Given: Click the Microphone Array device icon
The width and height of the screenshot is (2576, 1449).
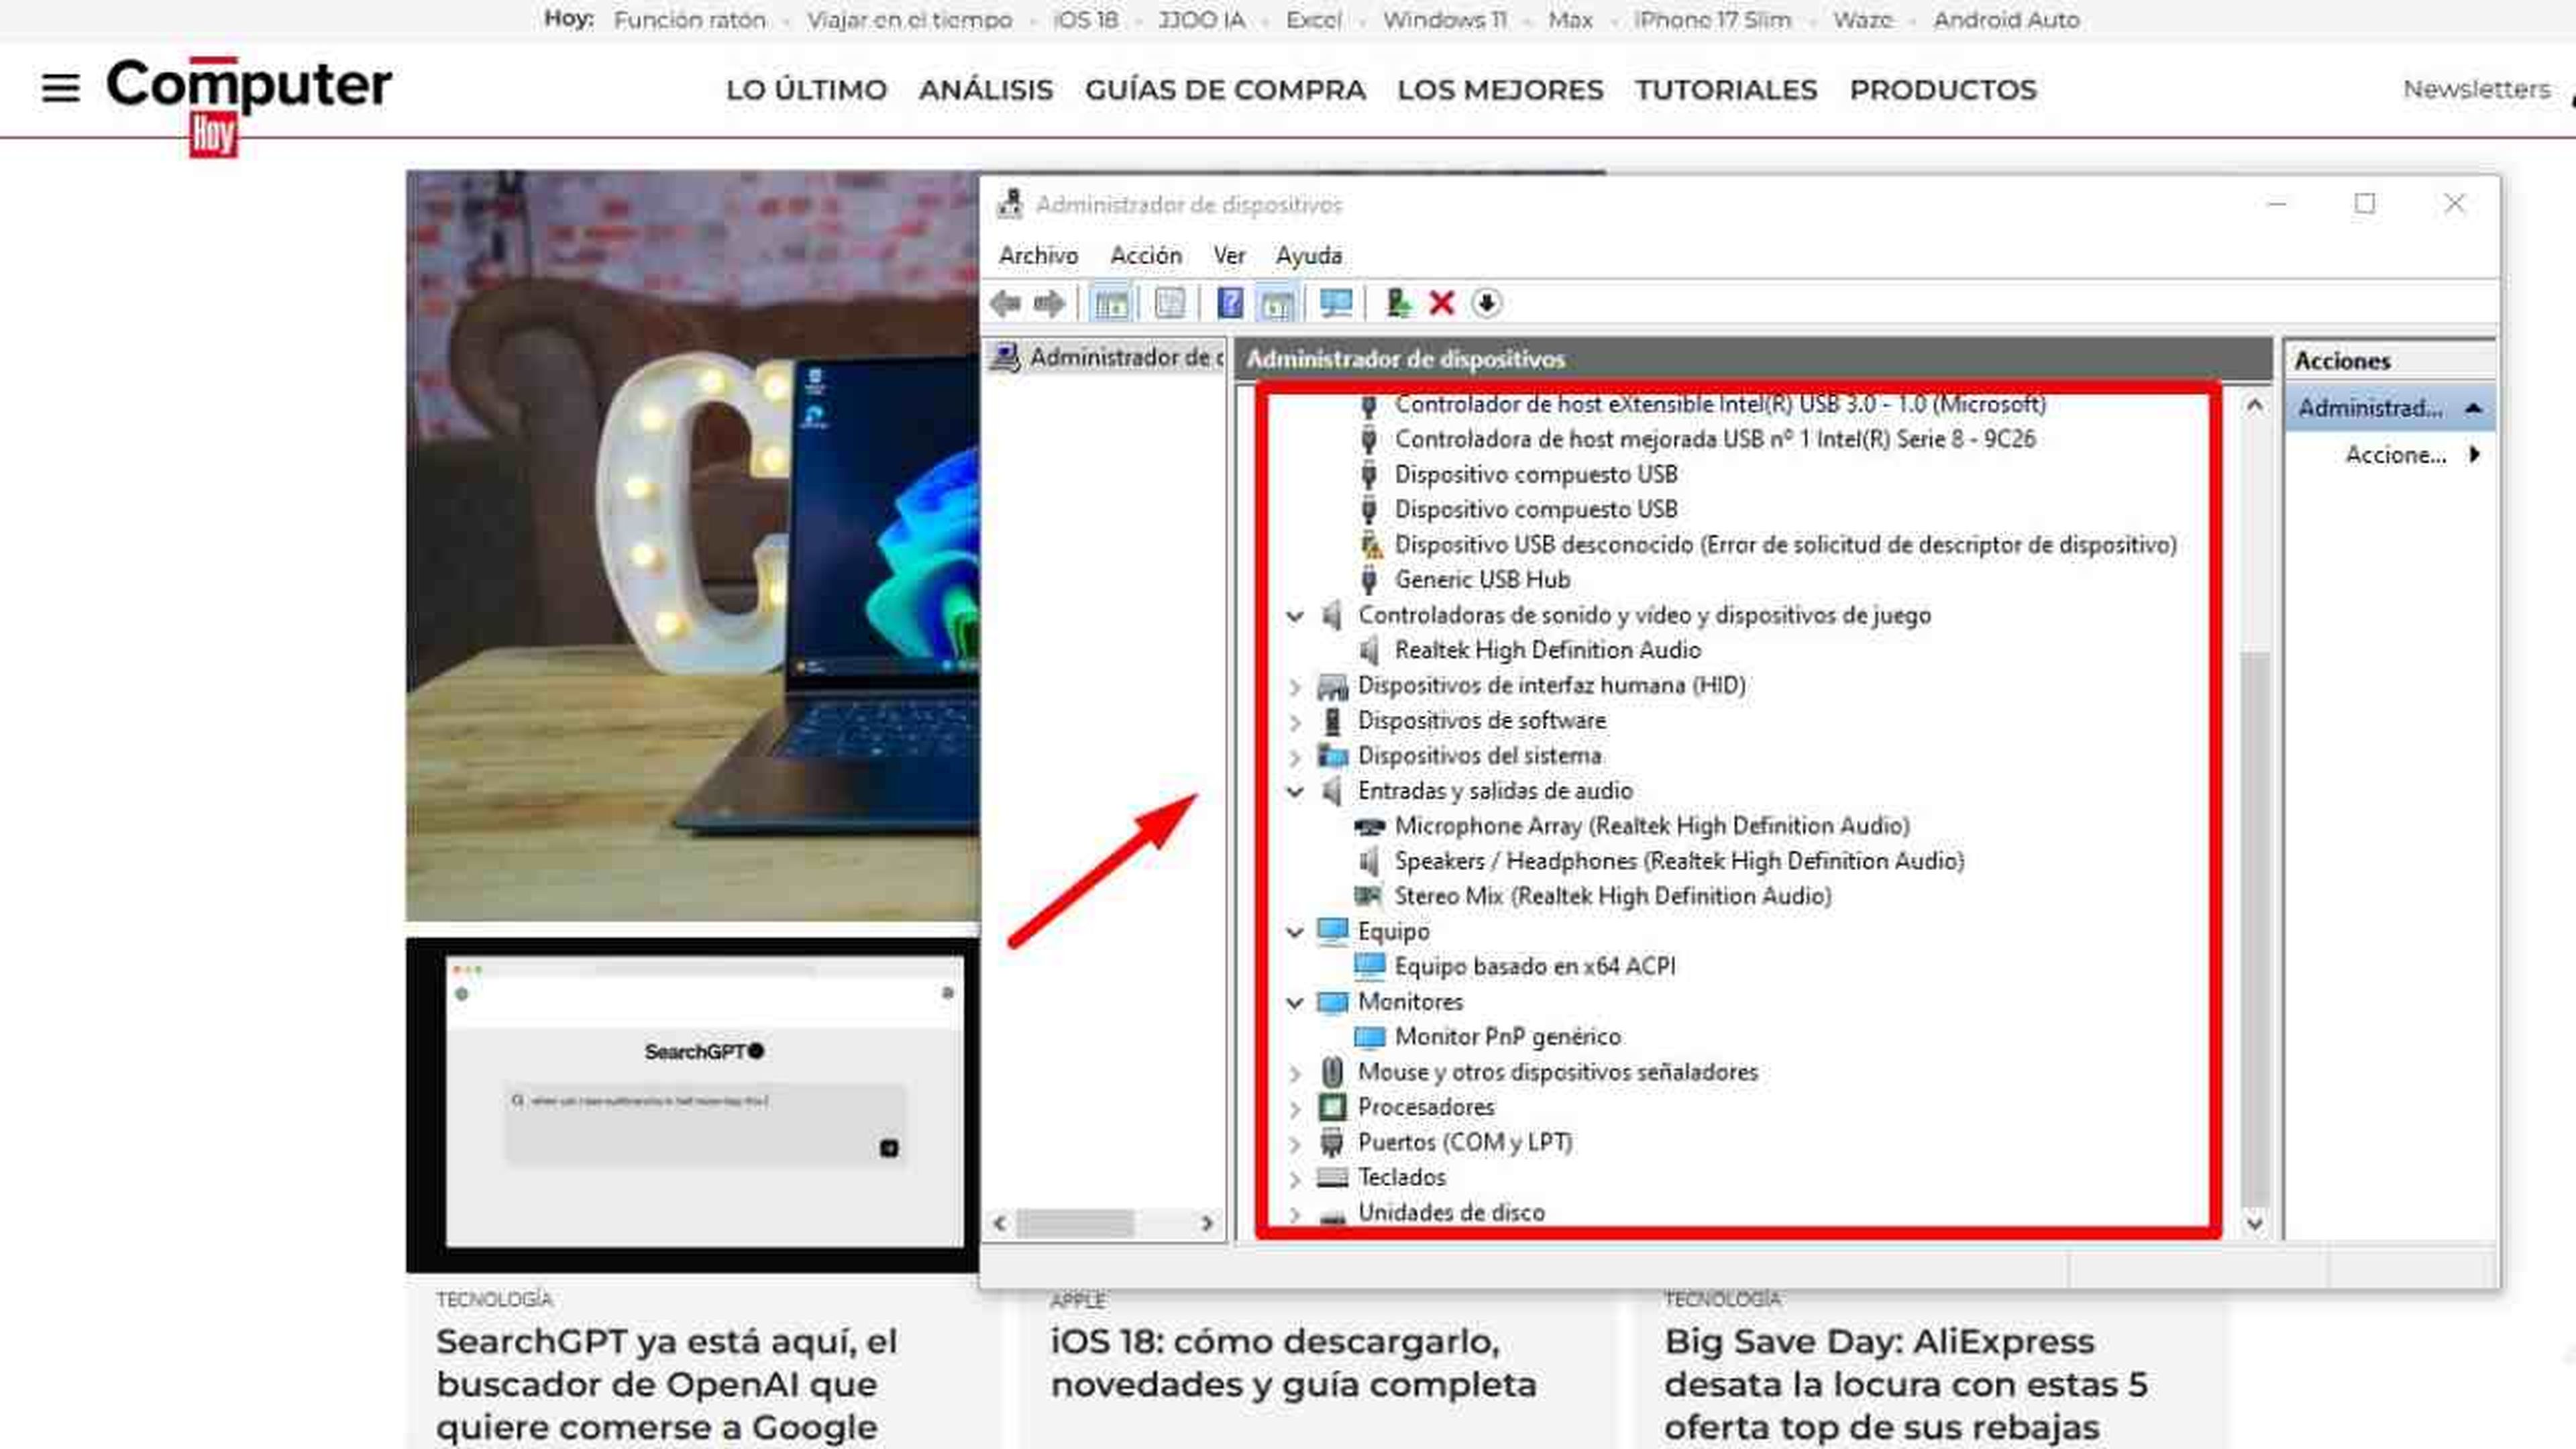Looking at the screenshot, I should click(x=1369, y=826).
